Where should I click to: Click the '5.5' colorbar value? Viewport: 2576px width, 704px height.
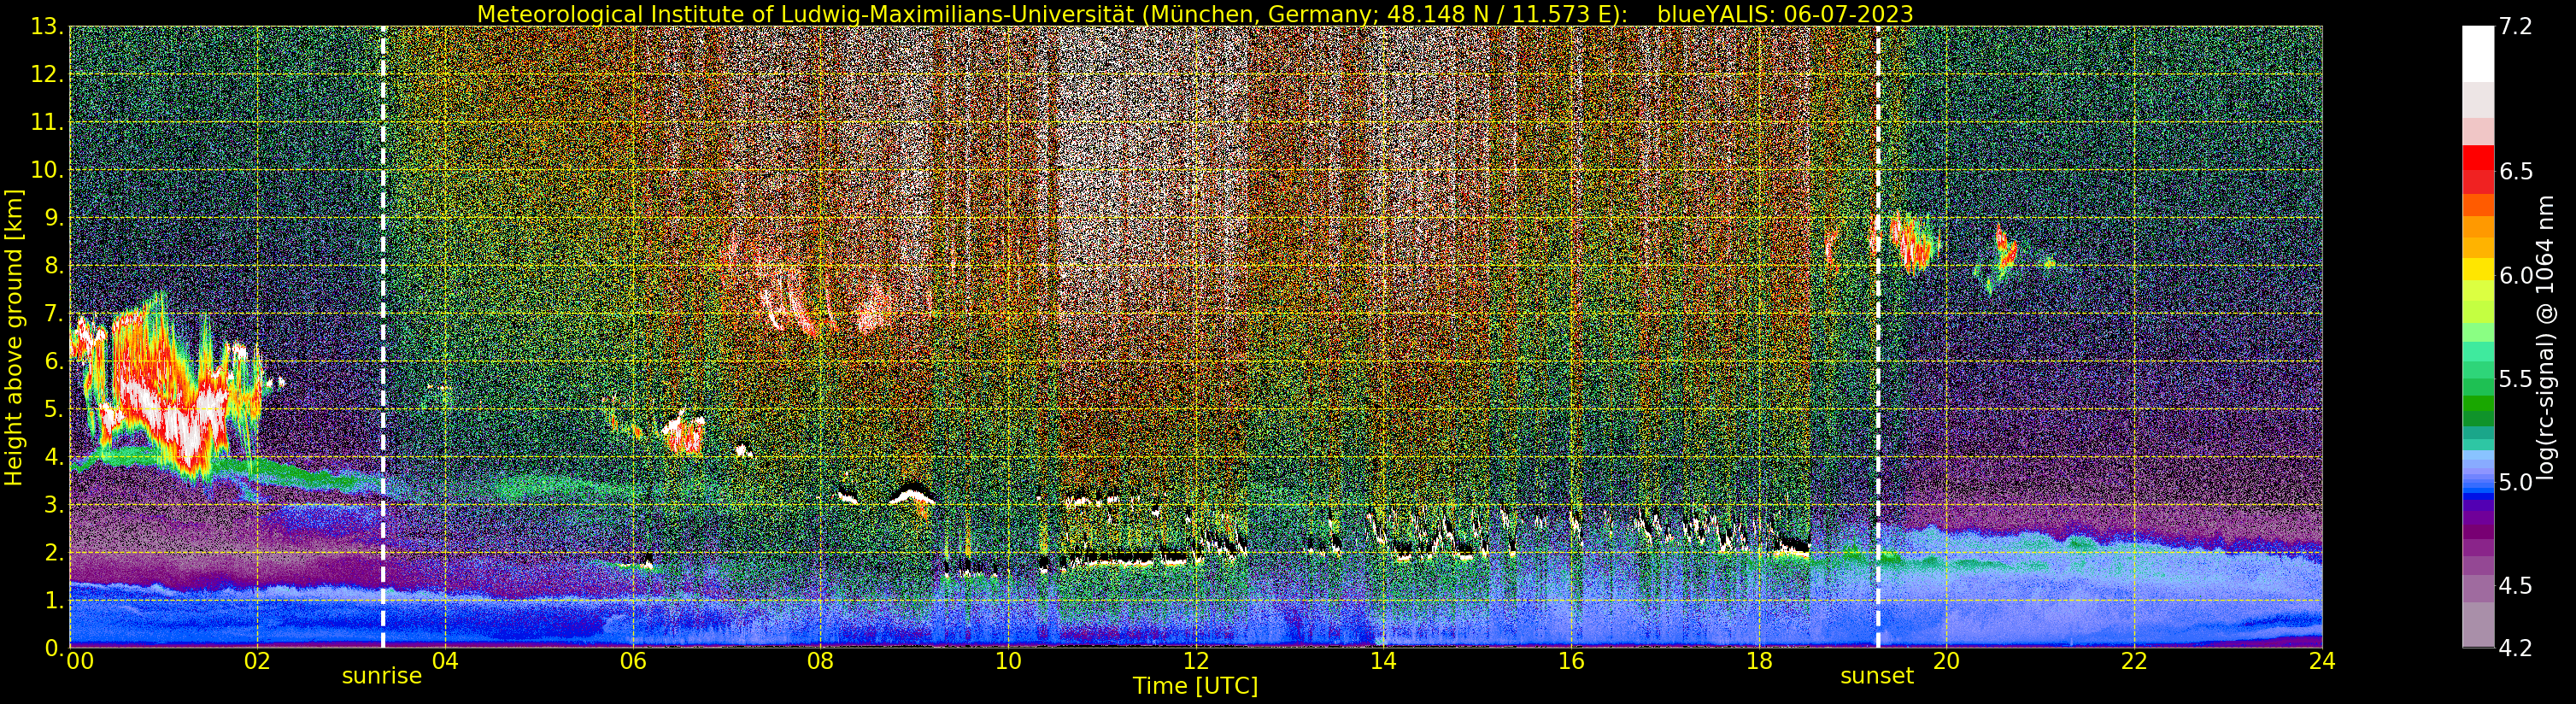pyautogui.click(x=2515, y=379)
